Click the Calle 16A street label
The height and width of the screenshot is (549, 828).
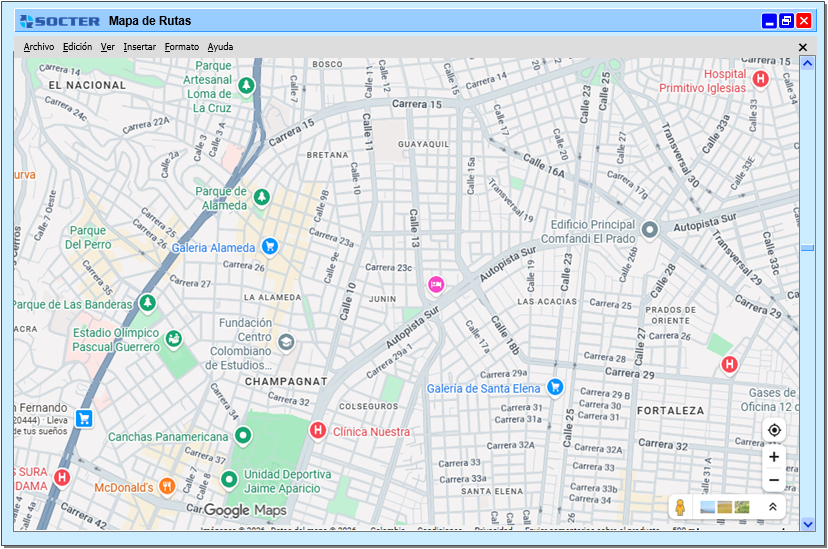pos(544,165)
